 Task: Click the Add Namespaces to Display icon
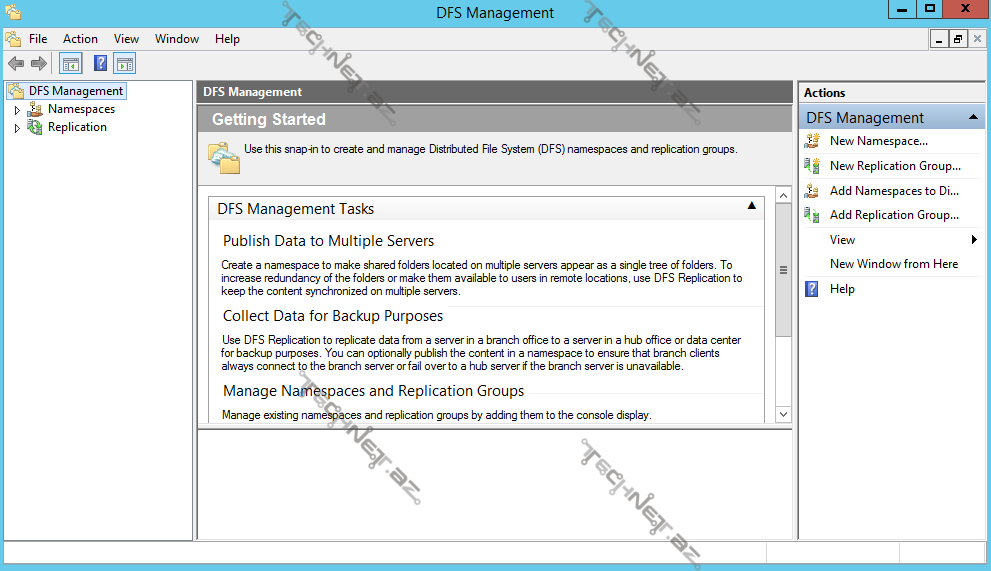(812, 191)
